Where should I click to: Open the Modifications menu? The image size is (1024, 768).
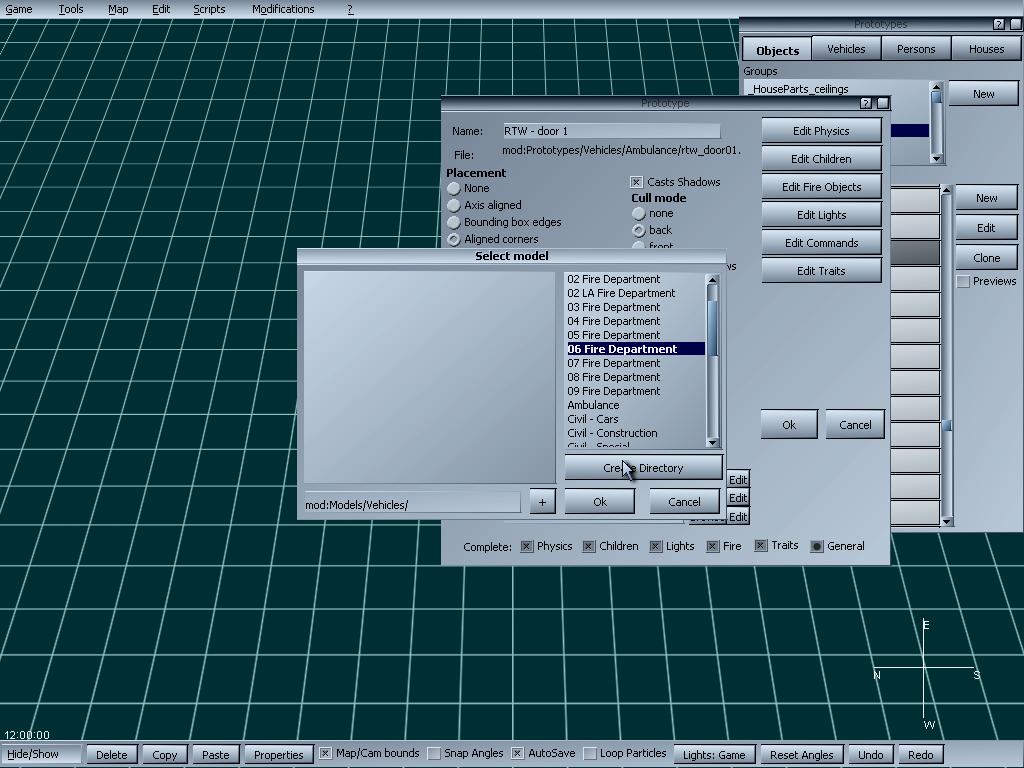(x=283, y=9)
